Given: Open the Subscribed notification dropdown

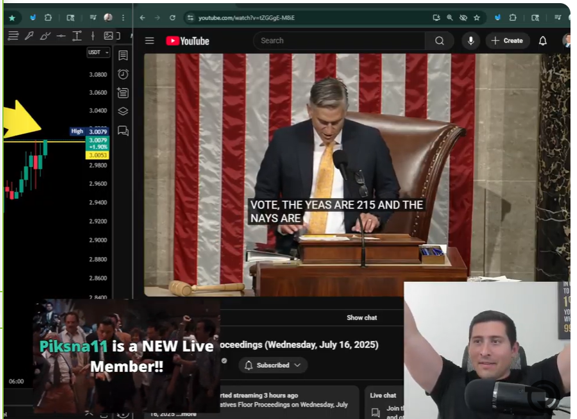Looking at the screenshot, I should pos(273,365).
